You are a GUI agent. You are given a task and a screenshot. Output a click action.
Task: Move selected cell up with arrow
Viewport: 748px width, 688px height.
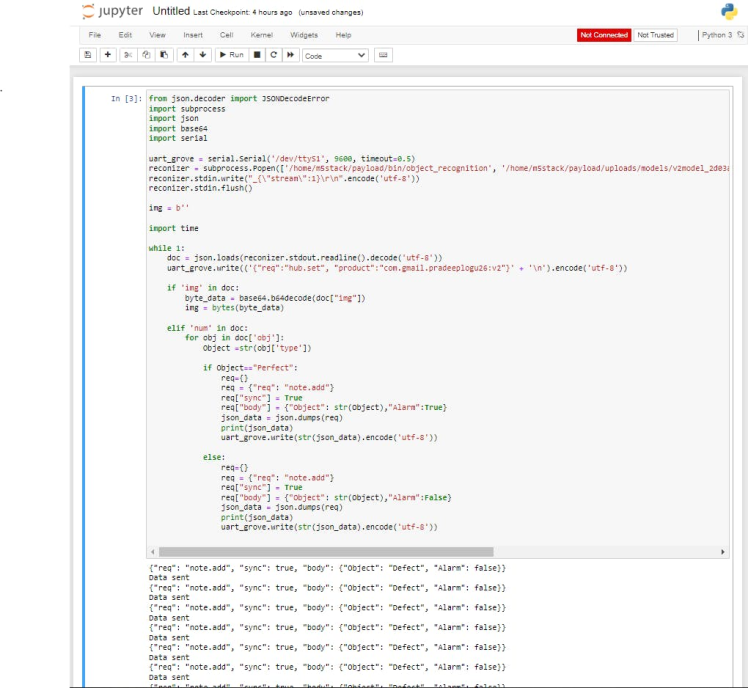pos(186,55)
